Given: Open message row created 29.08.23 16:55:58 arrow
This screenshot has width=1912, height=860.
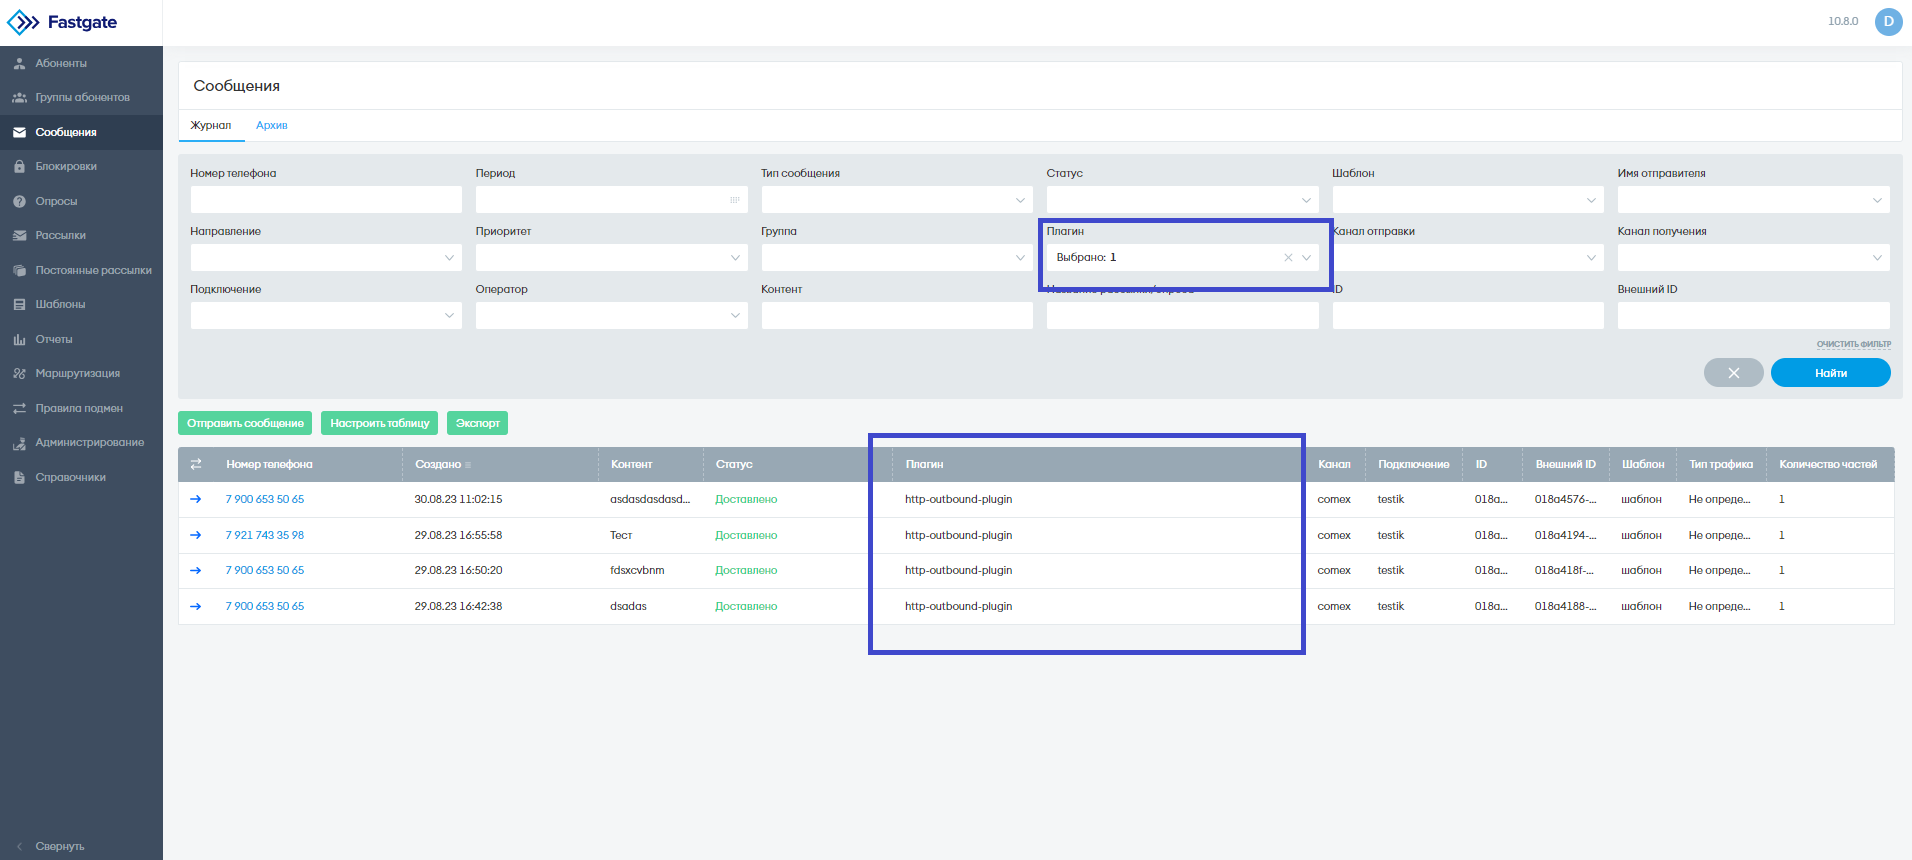Looking at the screenshot, I should click(196, 535).
